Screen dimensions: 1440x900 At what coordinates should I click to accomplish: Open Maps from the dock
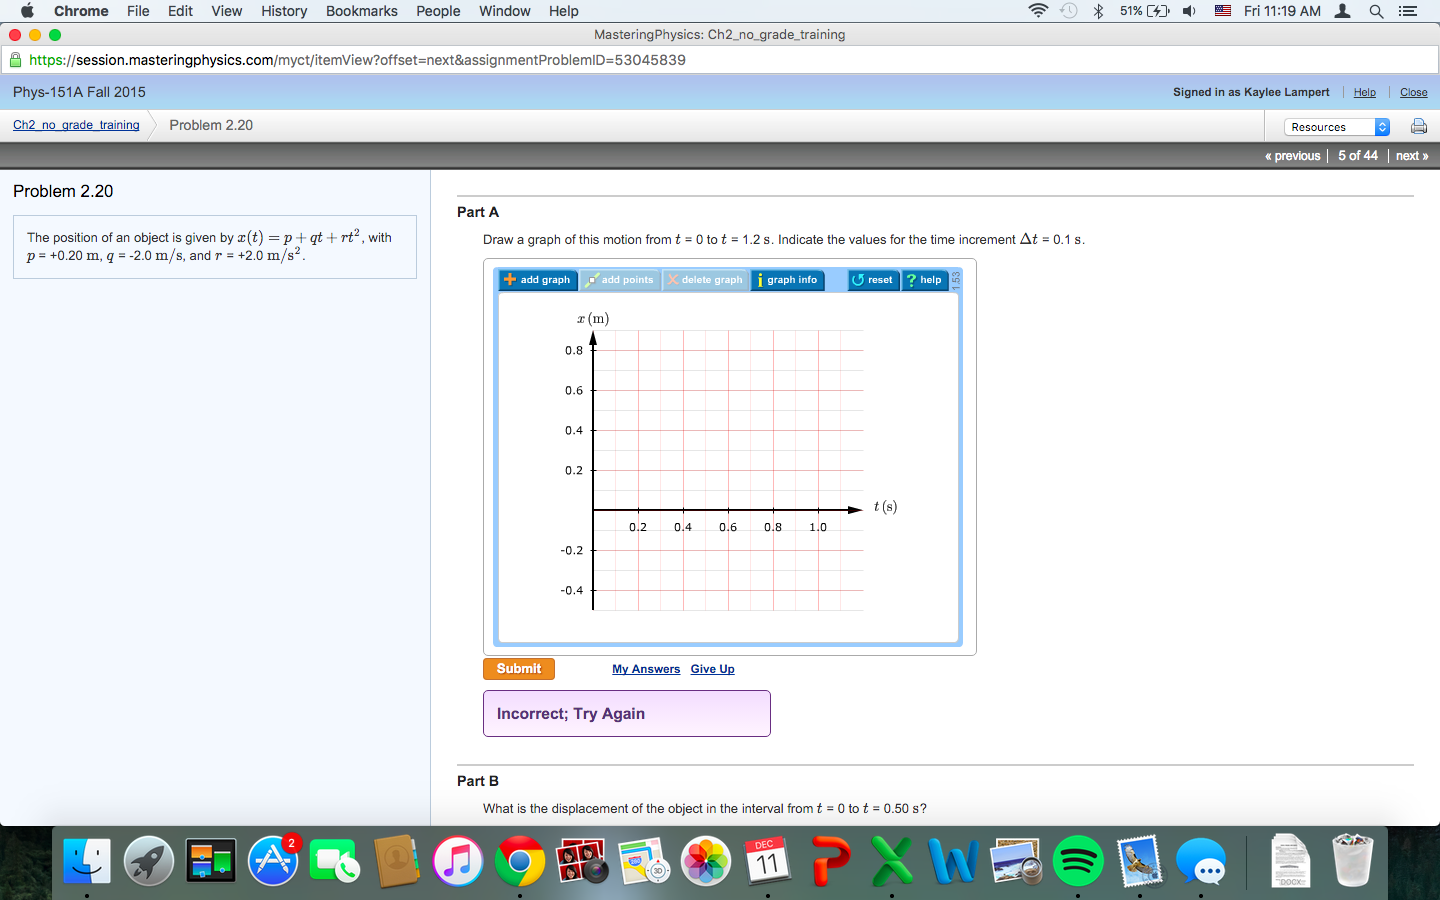644,861
